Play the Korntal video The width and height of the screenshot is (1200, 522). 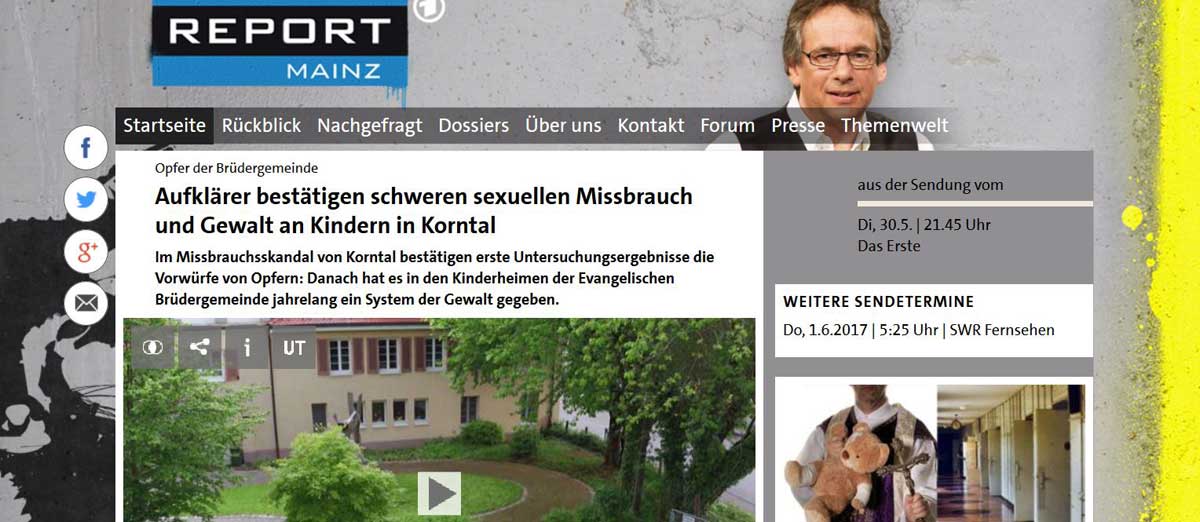tap(439, 493)
